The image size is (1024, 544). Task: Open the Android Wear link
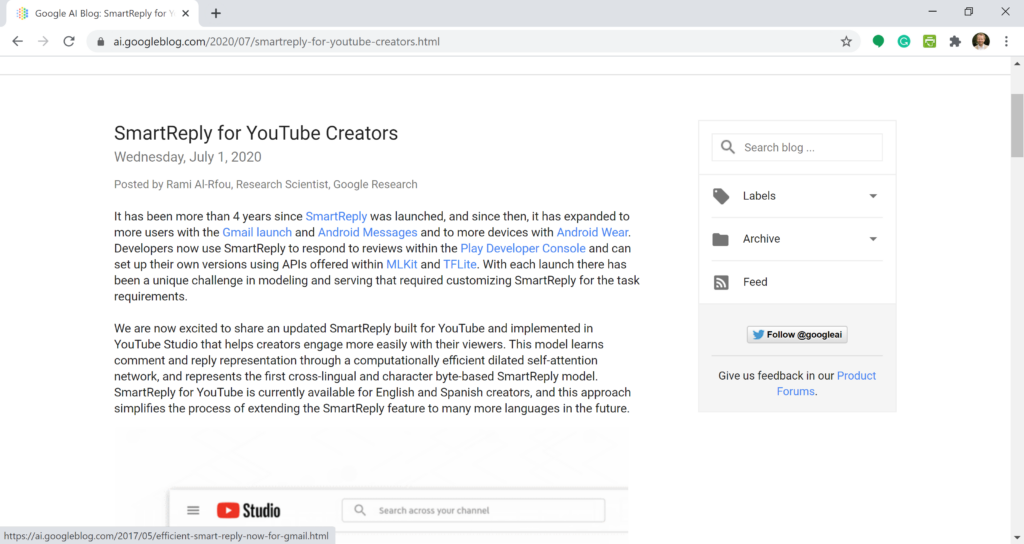[x=592, y=232]
